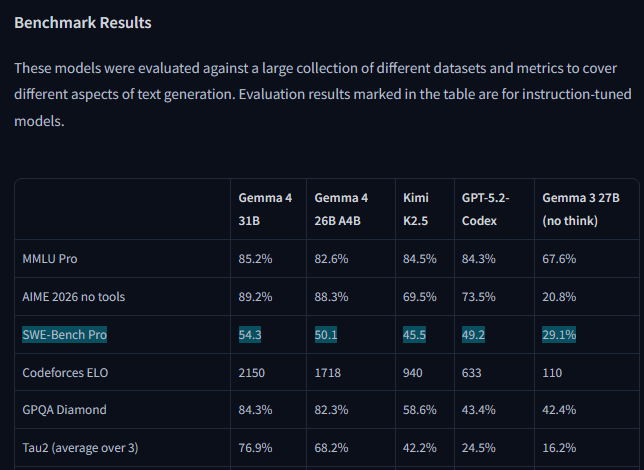
Task: Click the 76.9% Tau2 value
Action: (255, 447)
